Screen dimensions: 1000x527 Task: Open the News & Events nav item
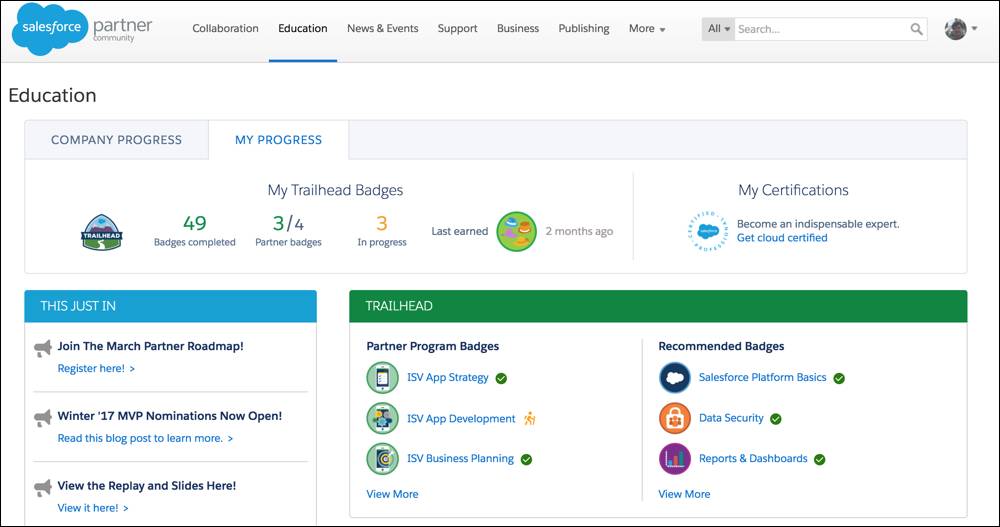click(x=383, y=29)
